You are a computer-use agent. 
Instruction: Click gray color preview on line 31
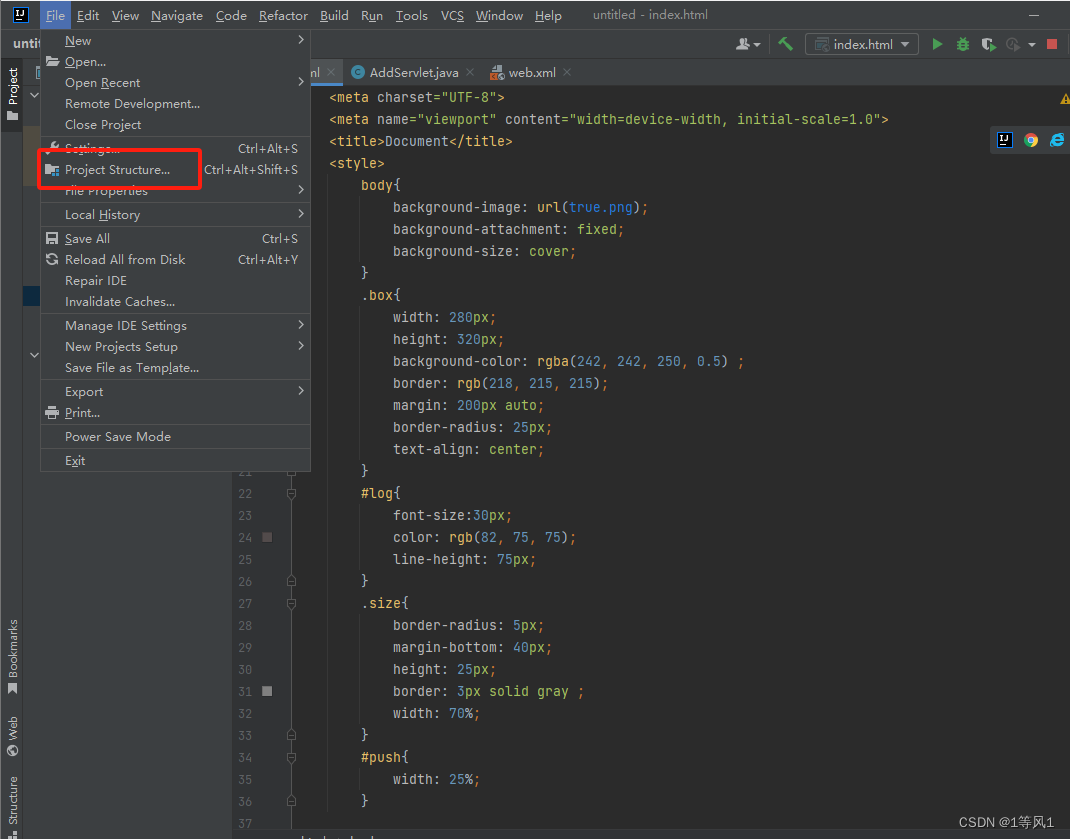coord(267,692)
